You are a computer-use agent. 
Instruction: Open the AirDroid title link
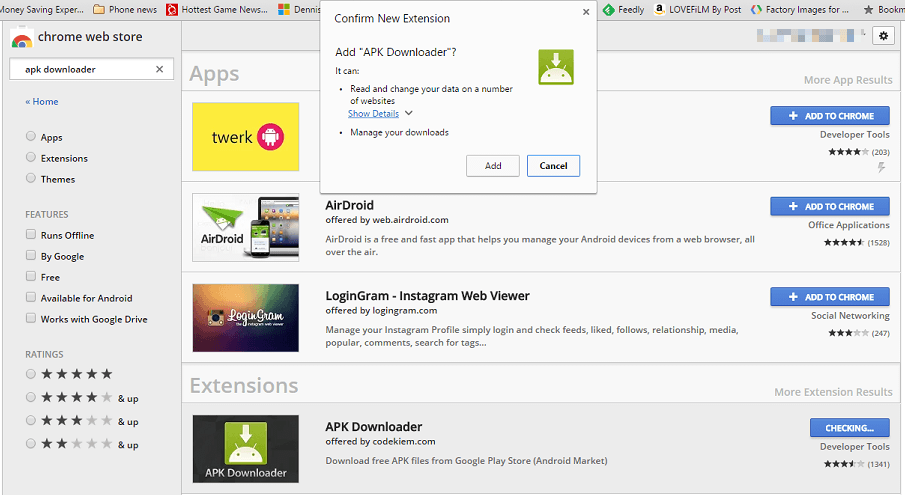coord(349,205)
